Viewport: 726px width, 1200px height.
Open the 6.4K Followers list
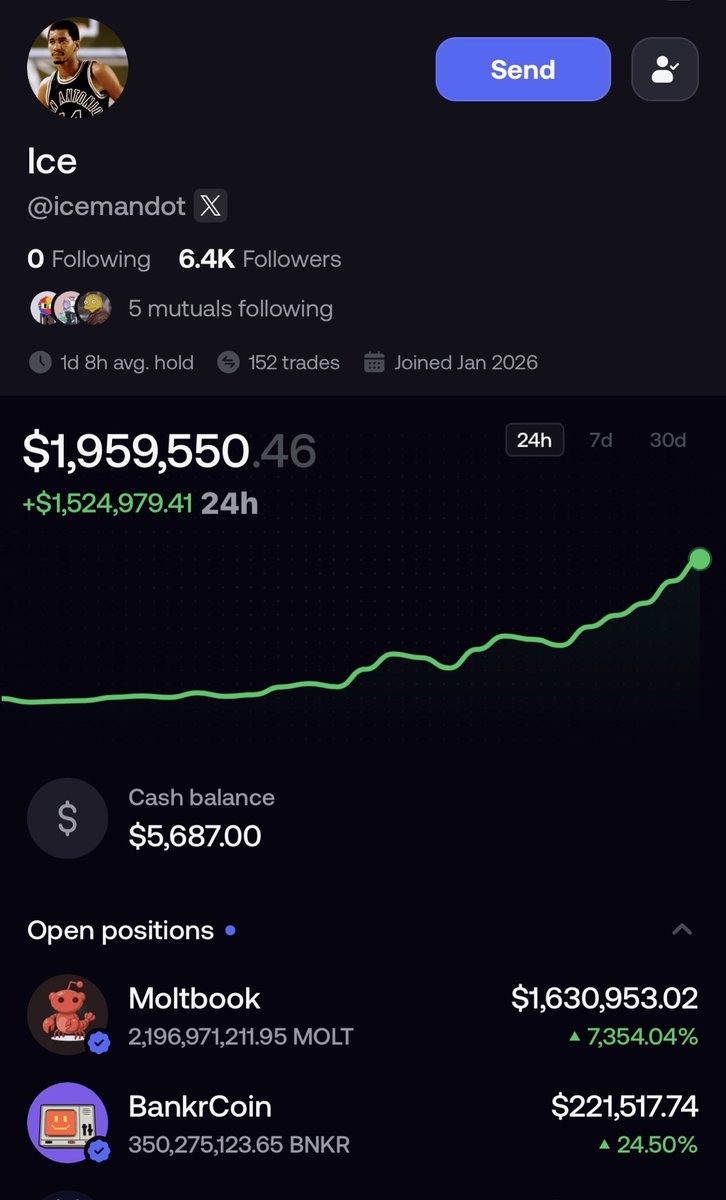pyautogui.click(x=260, y=259)
